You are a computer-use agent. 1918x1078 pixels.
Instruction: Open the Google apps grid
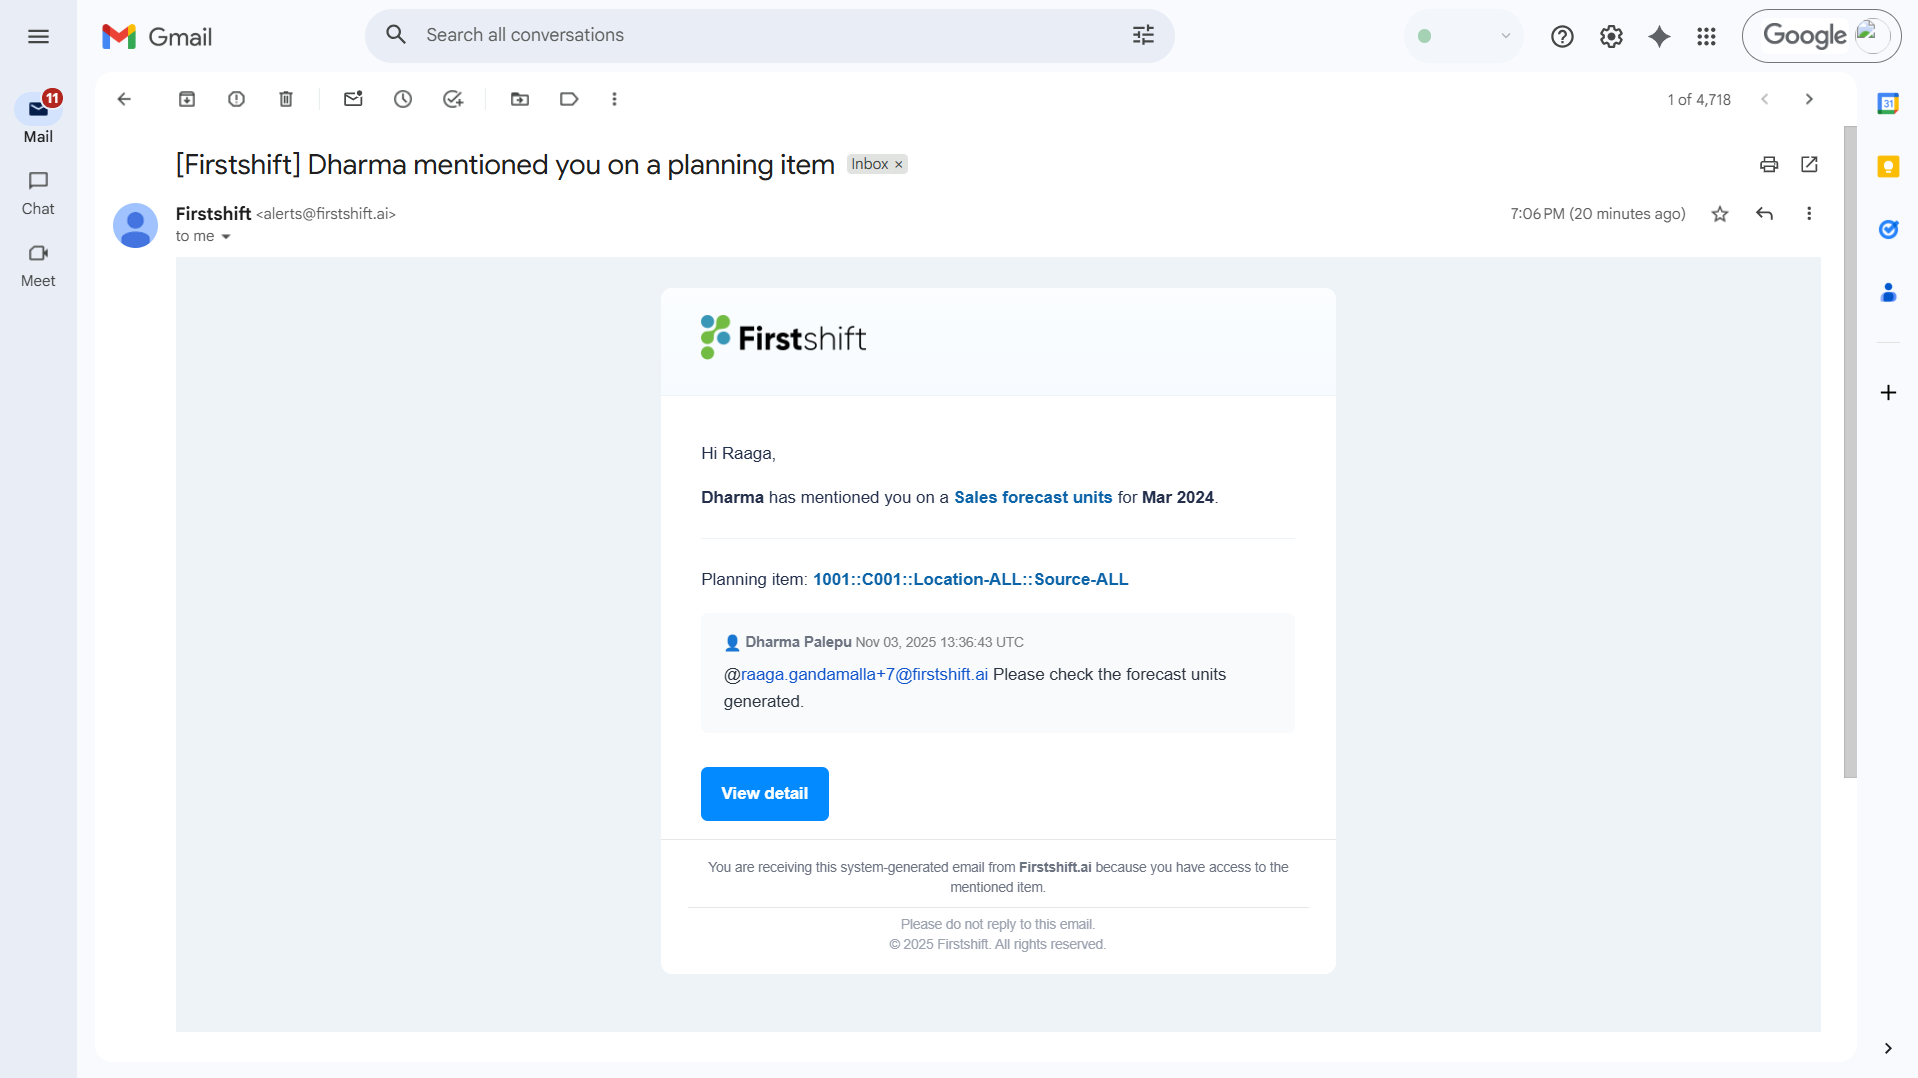coord(1707,37)
